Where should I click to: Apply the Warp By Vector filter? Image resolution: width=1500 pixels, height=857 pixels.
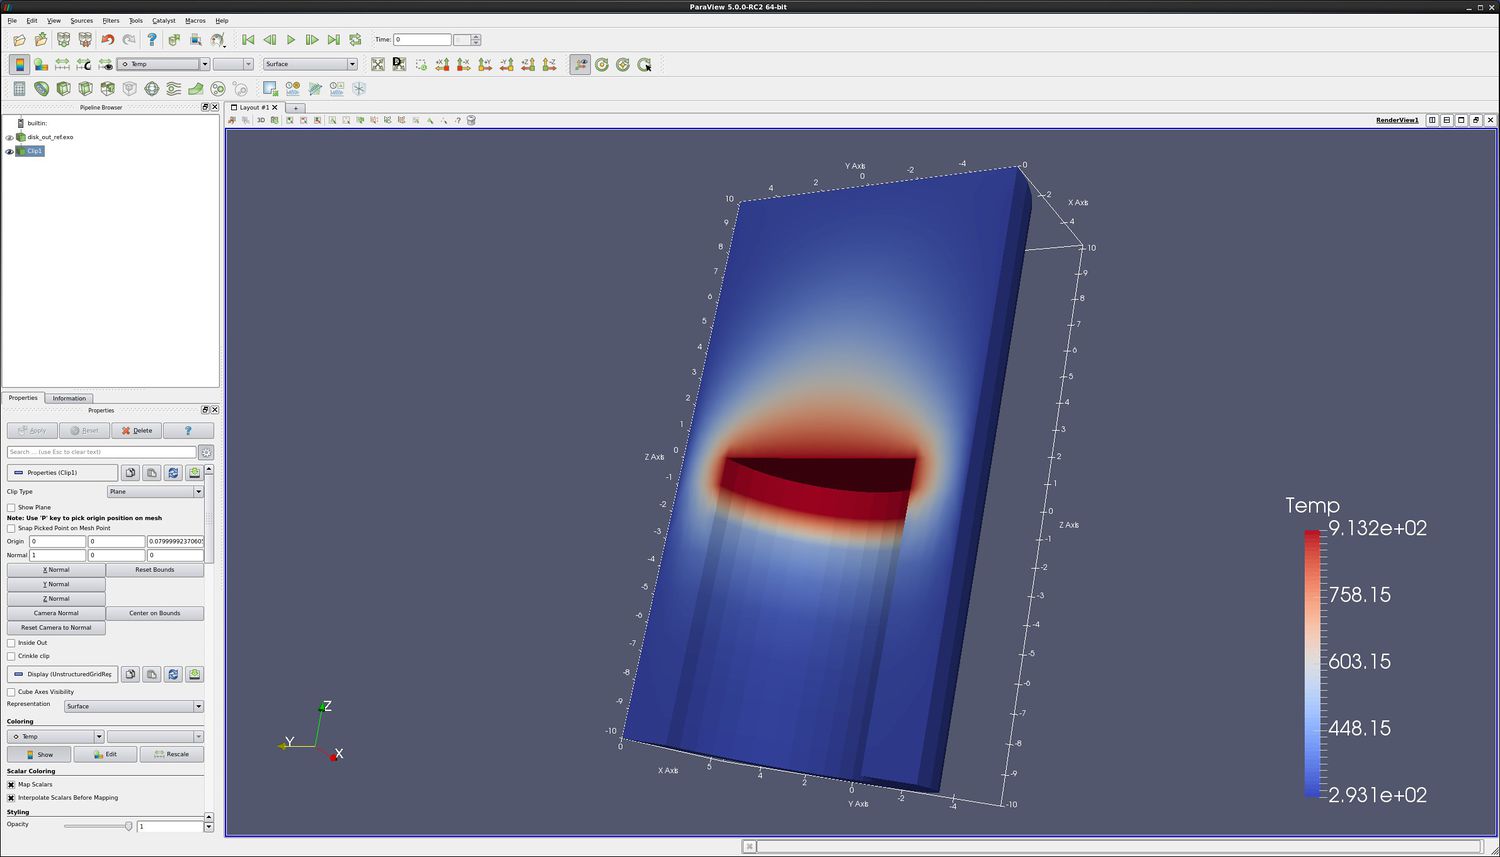tap(195, 88)
